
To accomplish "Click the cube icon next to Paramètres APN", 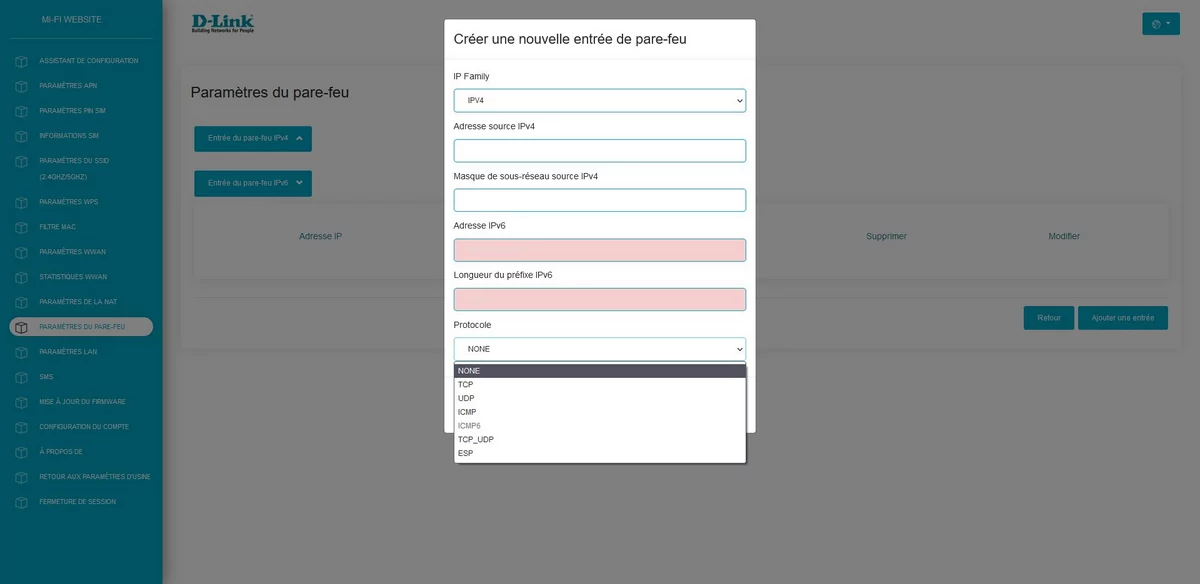I will [21, 86].
